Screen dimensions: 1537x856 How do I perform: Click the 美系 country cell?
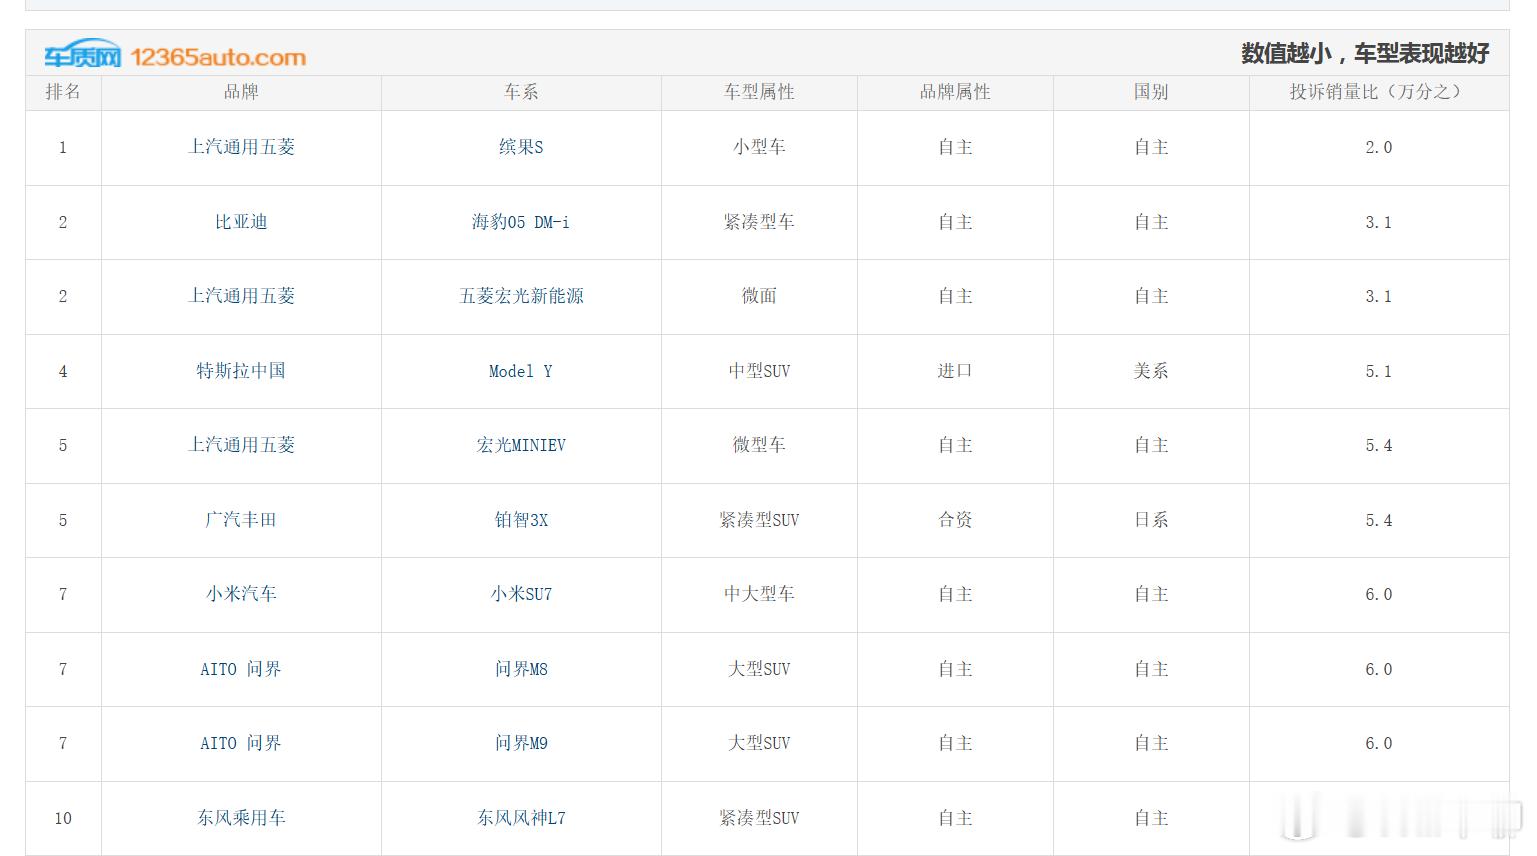[x=1151, y=371]
